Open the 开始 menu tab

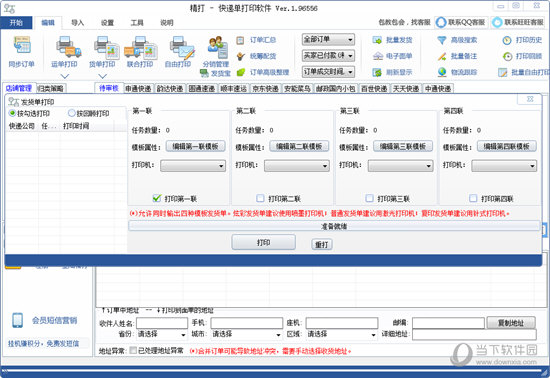16,22
